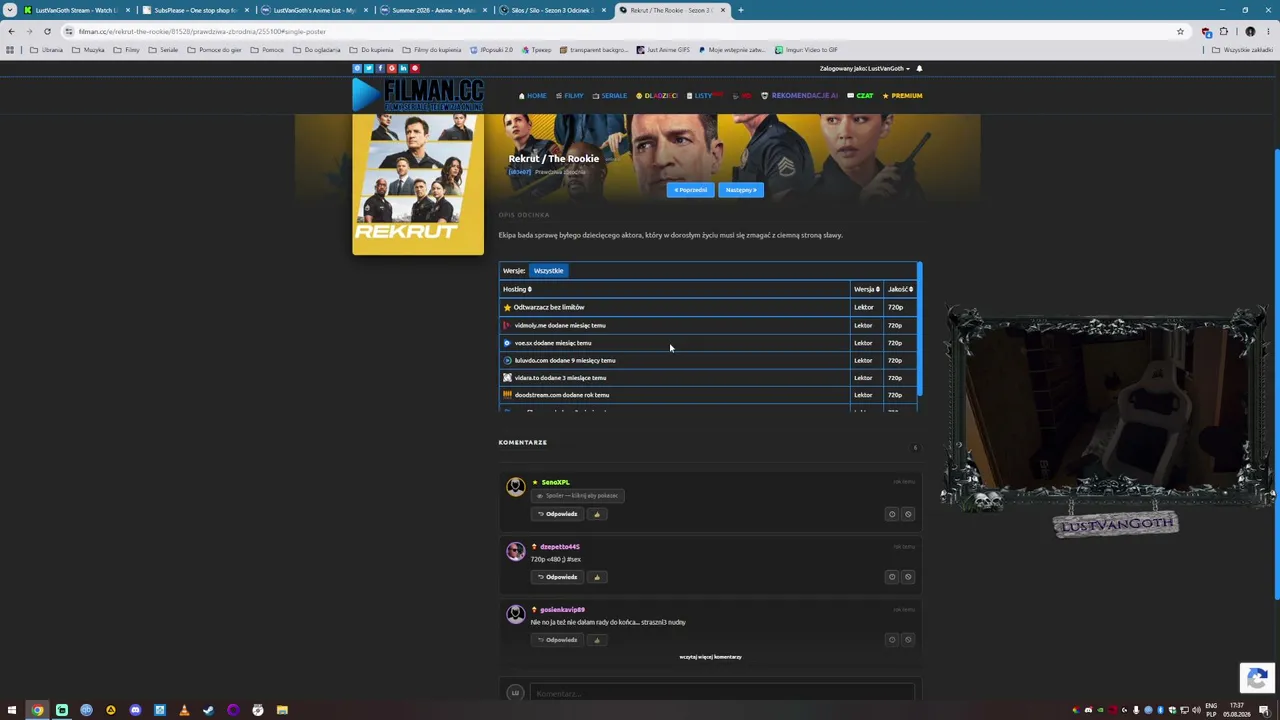
Task: Open LISTY in site navigation
Action: [704, 96]
